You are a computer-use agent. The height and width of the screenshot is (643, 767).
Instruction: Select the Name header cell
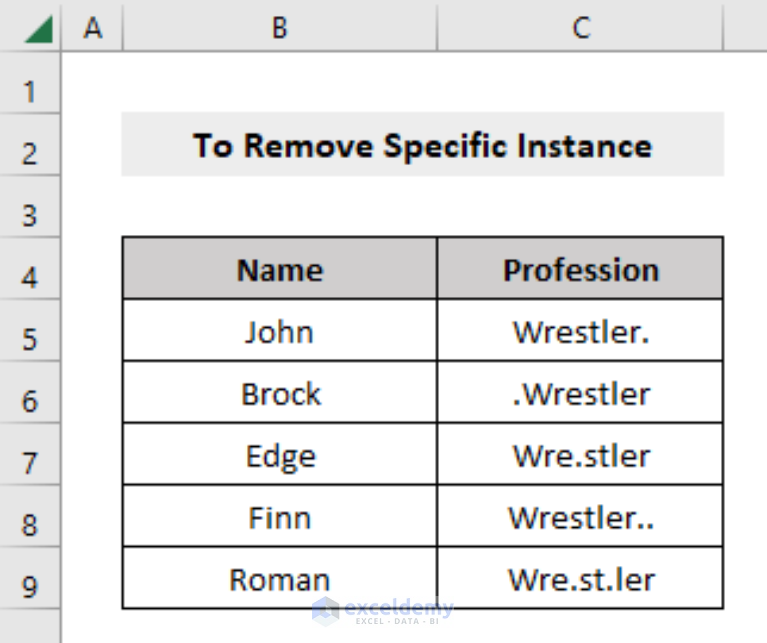click(280, 268)
